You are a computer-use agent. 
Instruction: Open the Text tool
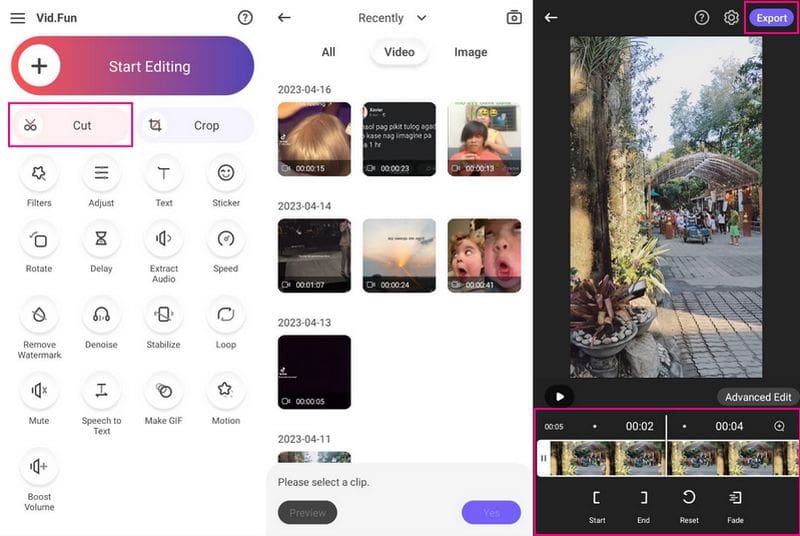163,182
